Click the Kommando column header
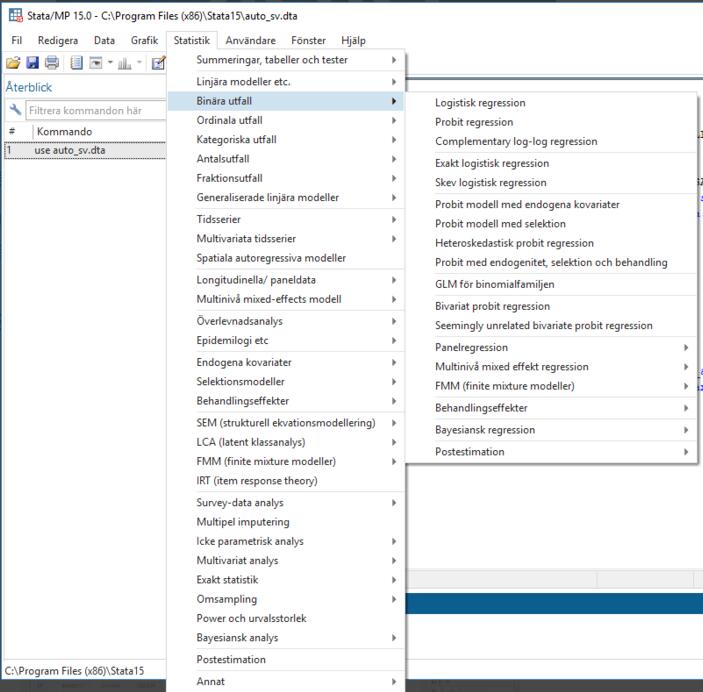This screenshot has width=703, height=692. (65, 131)
